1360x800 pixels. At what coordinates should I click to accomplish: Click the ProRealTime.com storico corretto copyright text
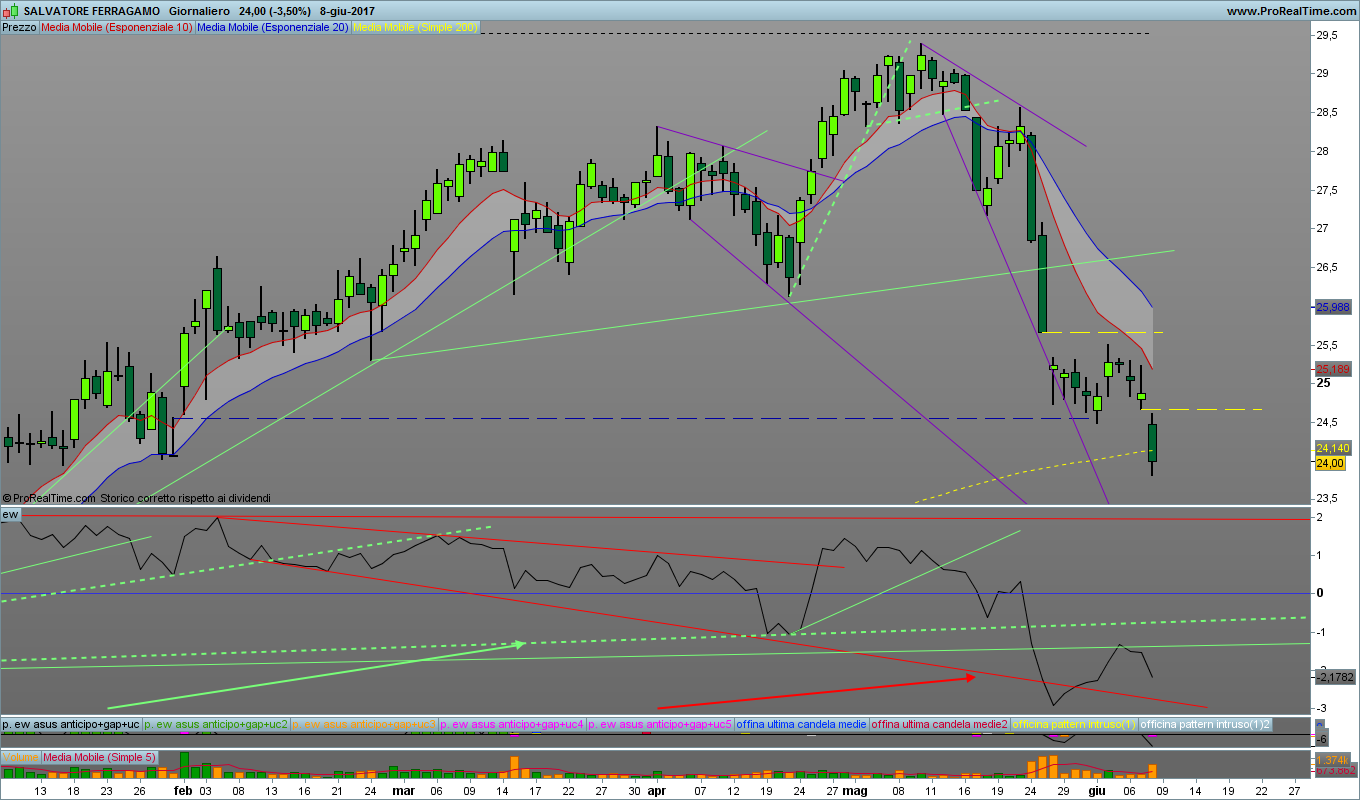(x=136, y=497)
